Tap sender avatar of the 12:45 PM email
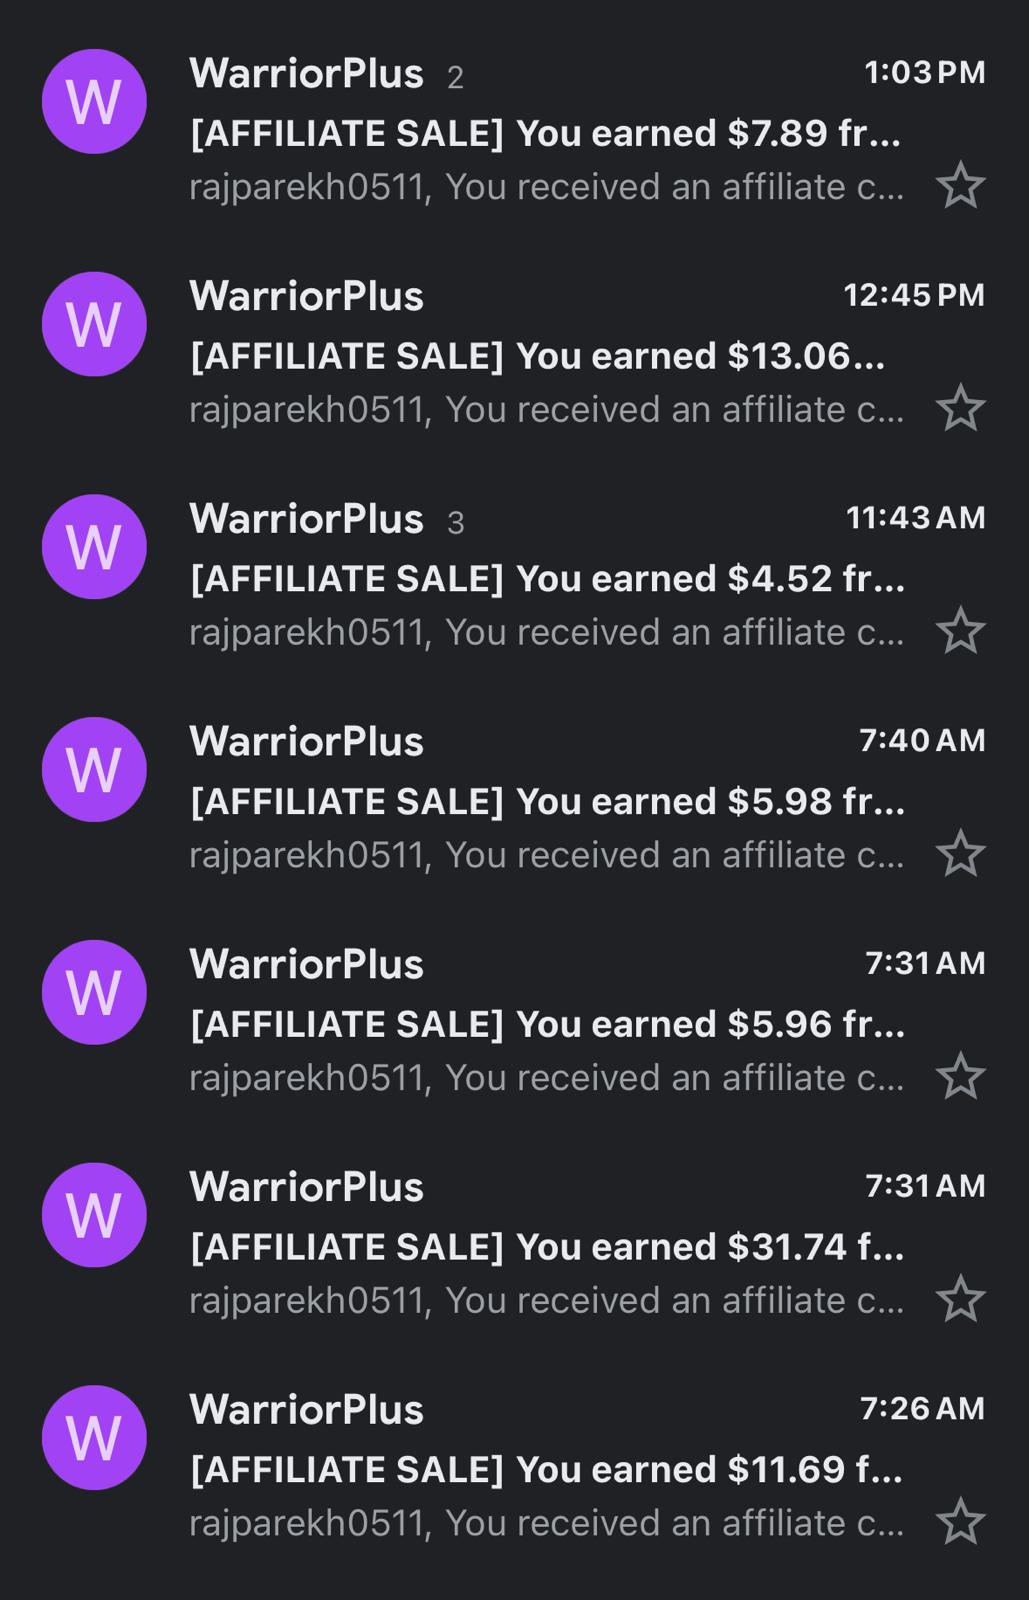The height and width of the screenshot is (1600, 1029). tap(94, 324)
